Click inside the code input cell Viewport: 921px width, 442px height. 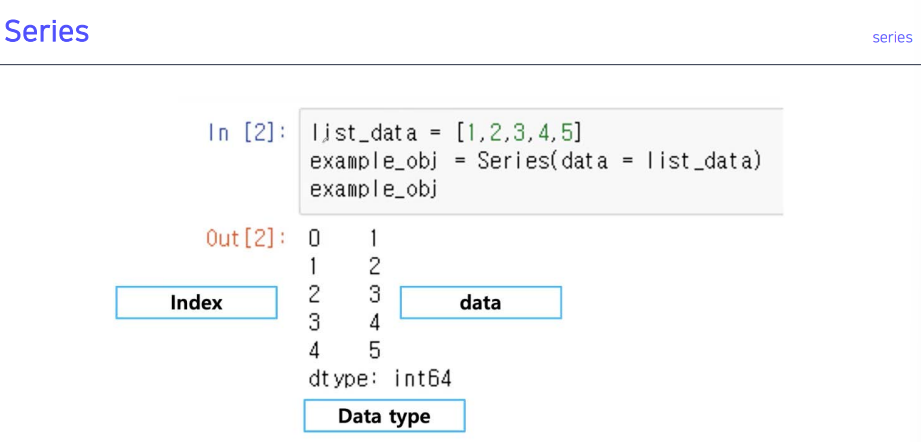click(541, 161)
